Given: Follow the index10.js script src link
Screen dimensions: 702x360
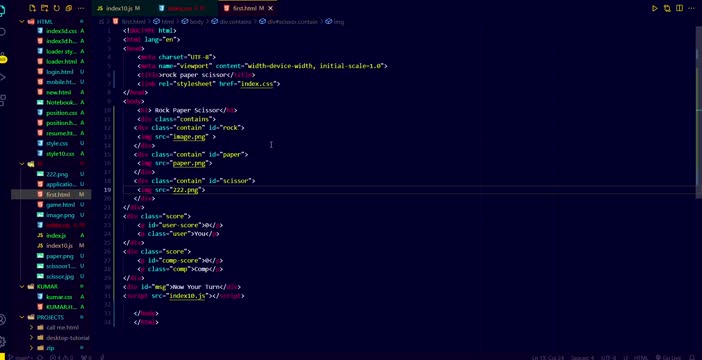Looking at the screenshot, I should (x=187, y=296).
